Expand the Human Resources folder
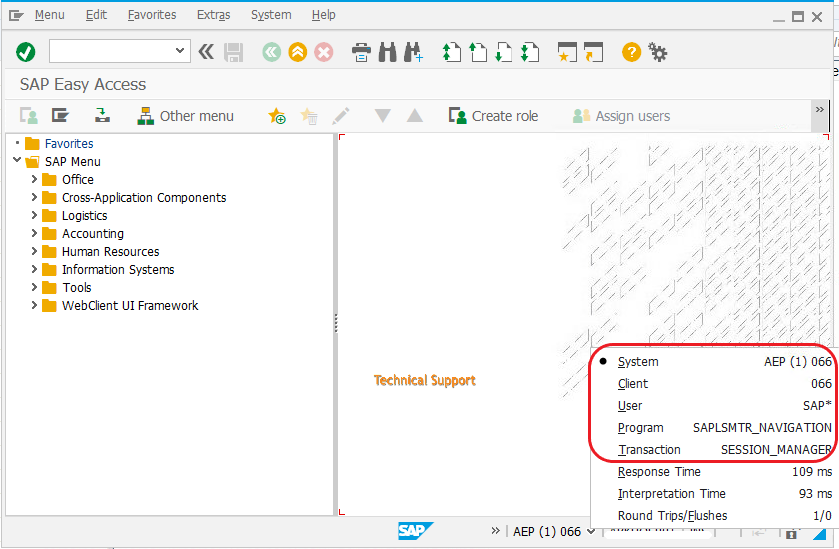 click(34, 251)
